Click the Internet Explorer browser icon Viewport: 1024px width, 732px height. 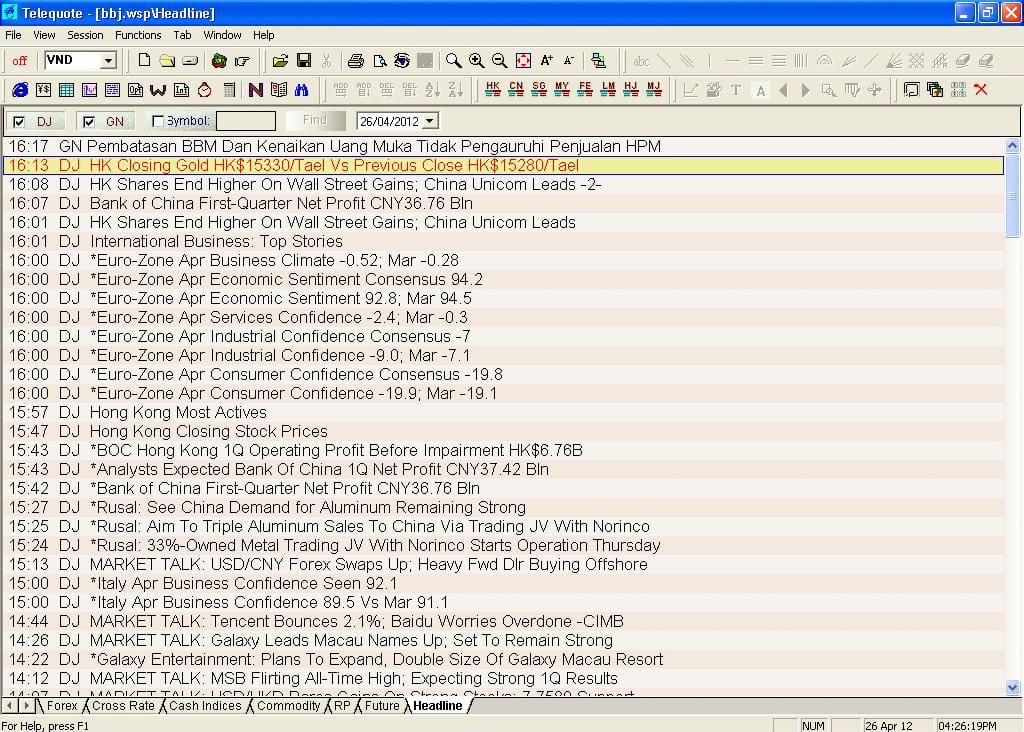[19, 90]
